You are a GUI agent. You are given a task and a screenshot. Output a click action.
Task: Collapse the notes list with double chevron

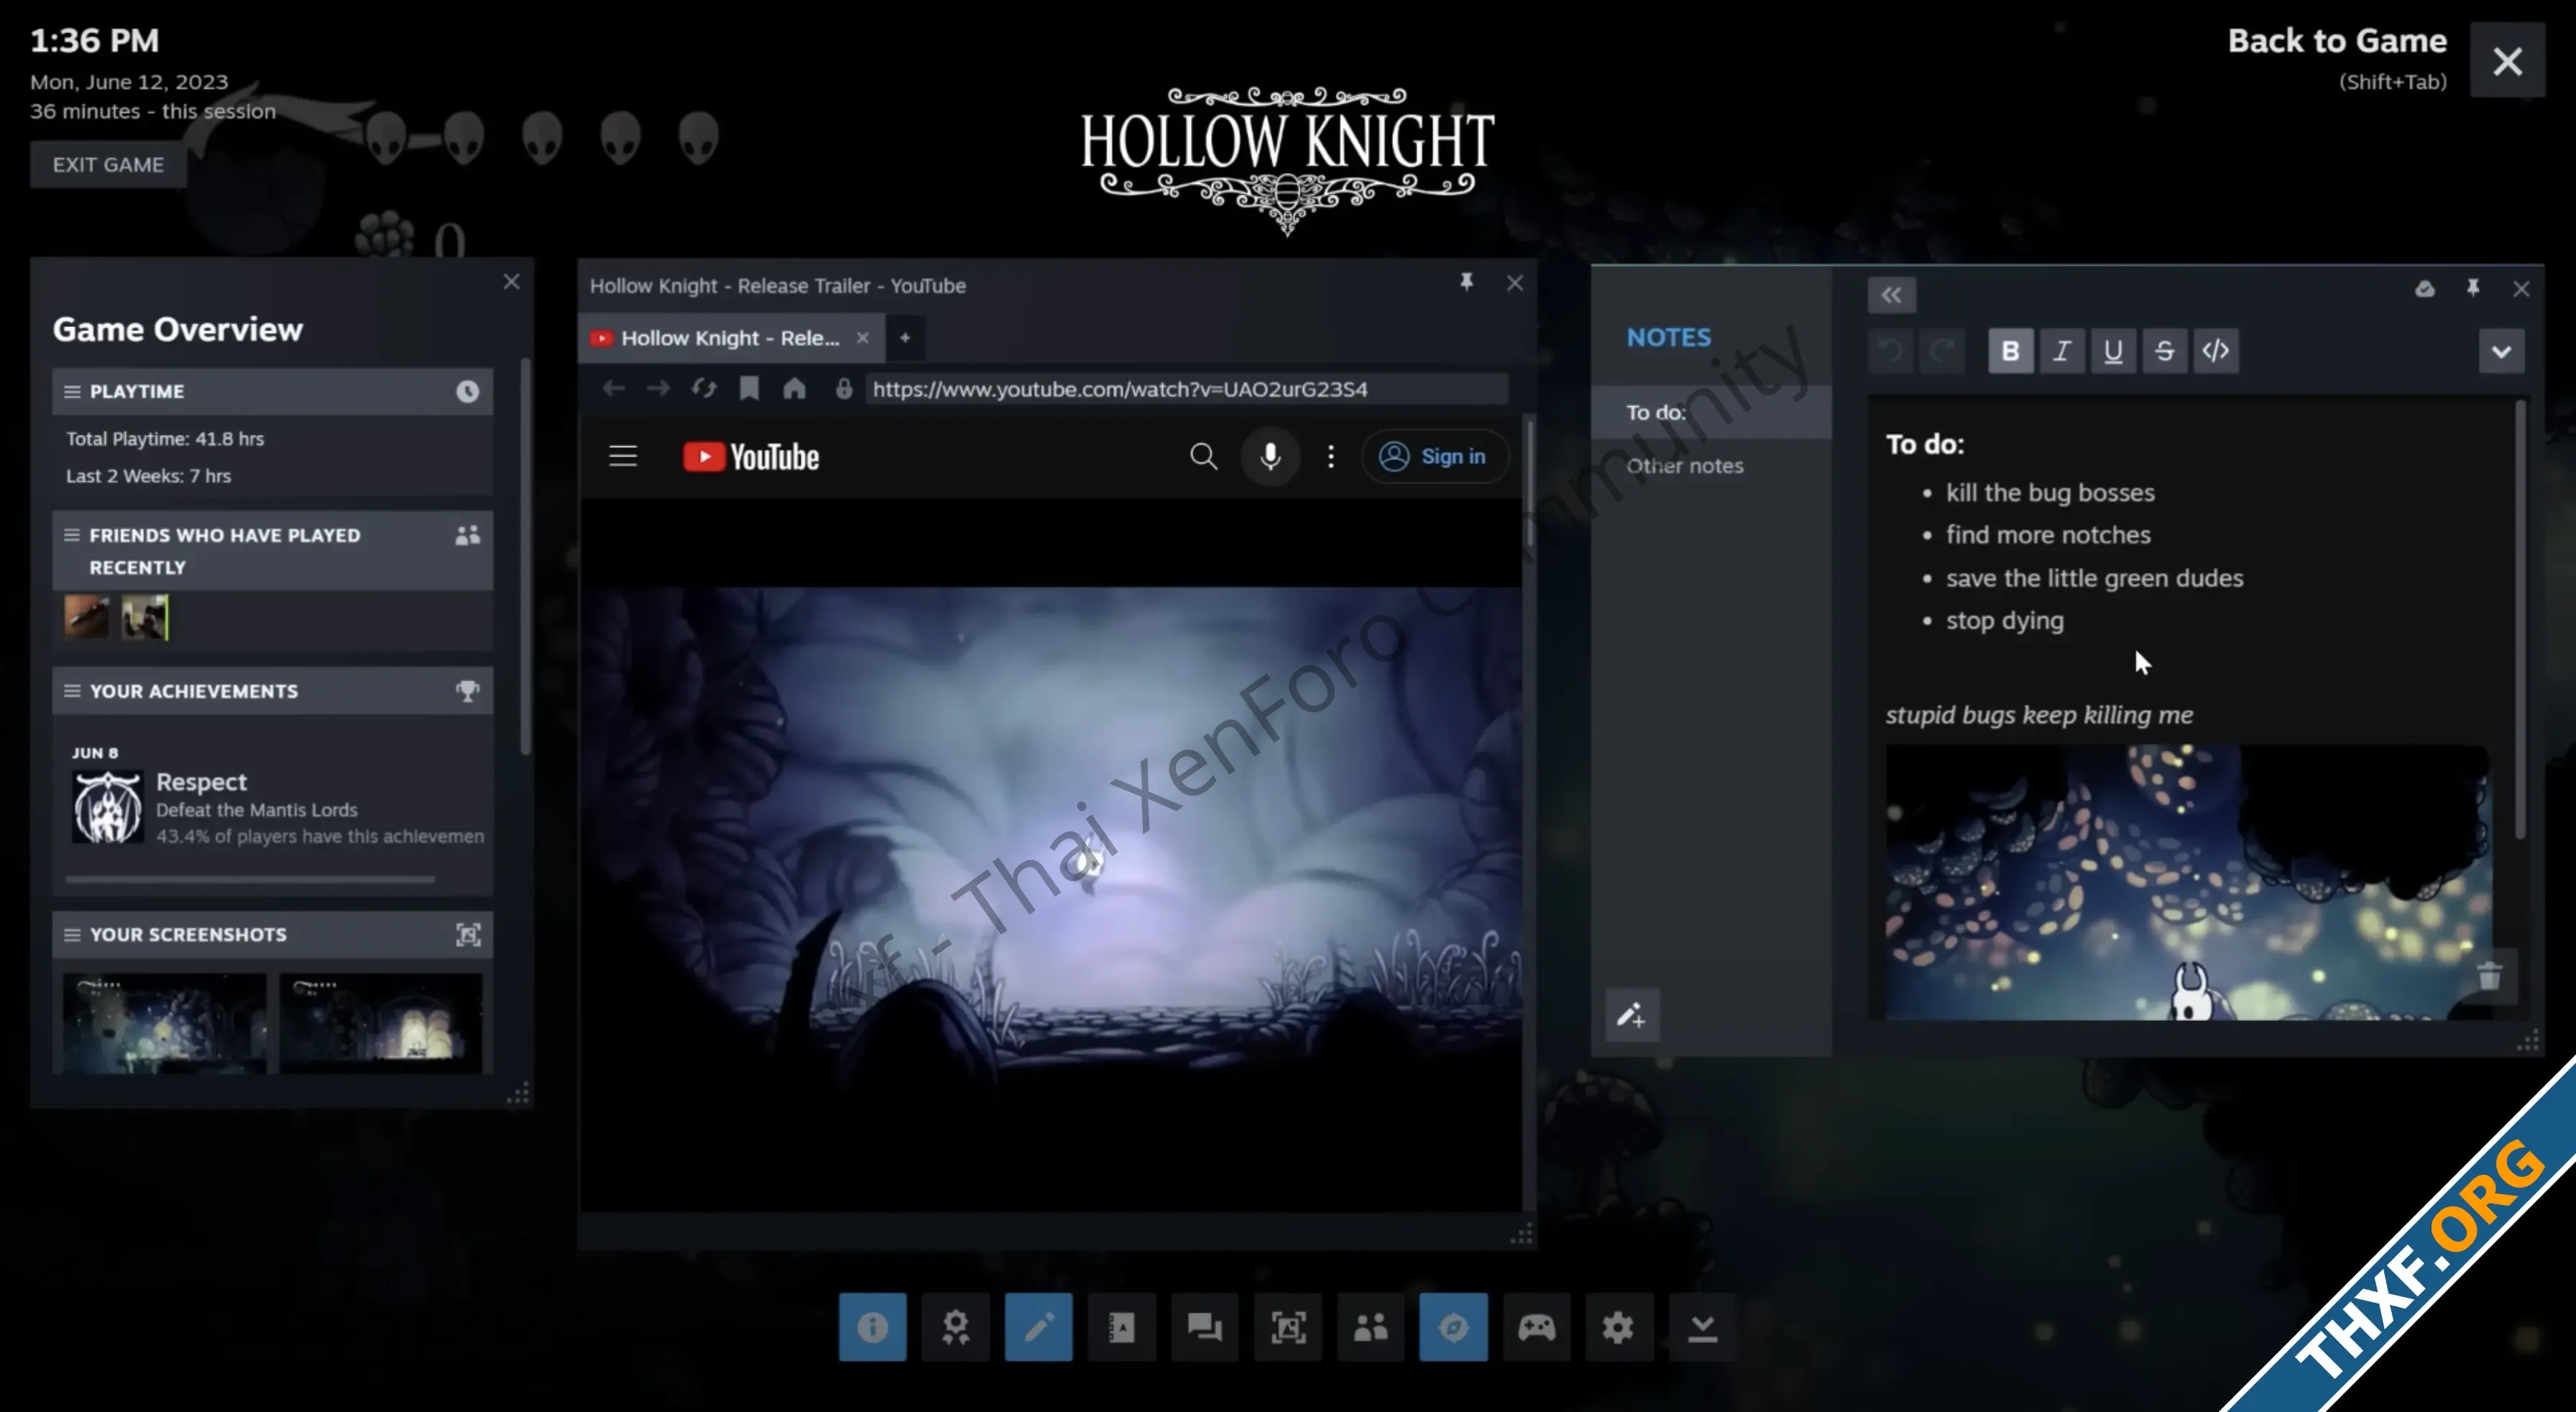tap(1891, 295)
